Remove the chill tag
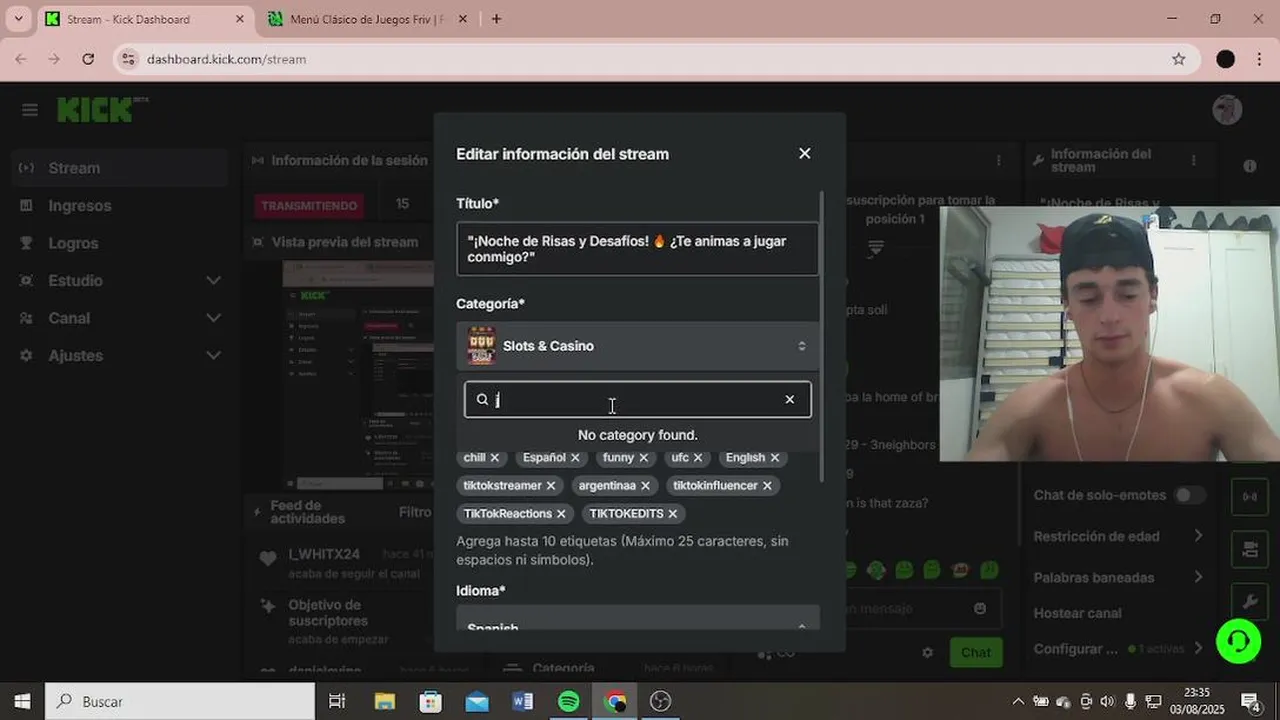This screenshot has width=1280, height=720. (495, 458)
